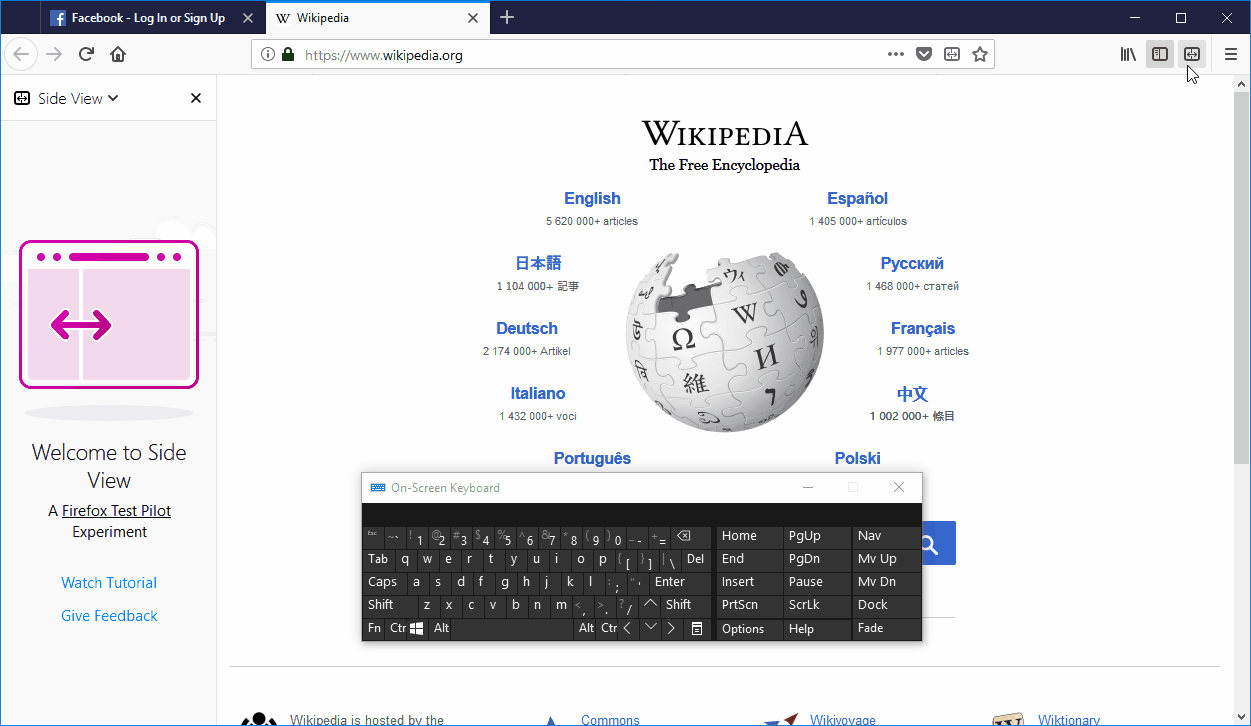
Task: Click the back navigation arrow
Action: [x=20, y=54]
